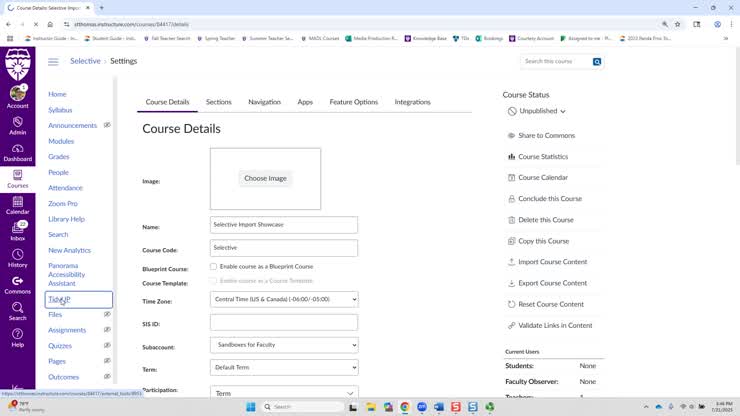Open the Help menu icon
Screen dimensions: 740x416
[17, 338]
